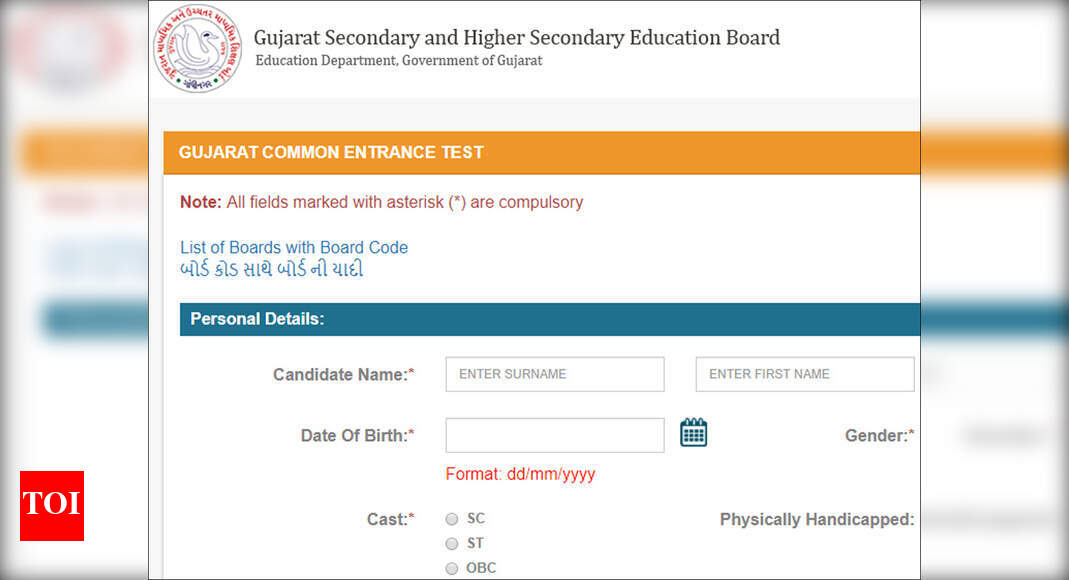Open the Gujarati board list link
Screen dimensions: 1069x580
point(271,269)
